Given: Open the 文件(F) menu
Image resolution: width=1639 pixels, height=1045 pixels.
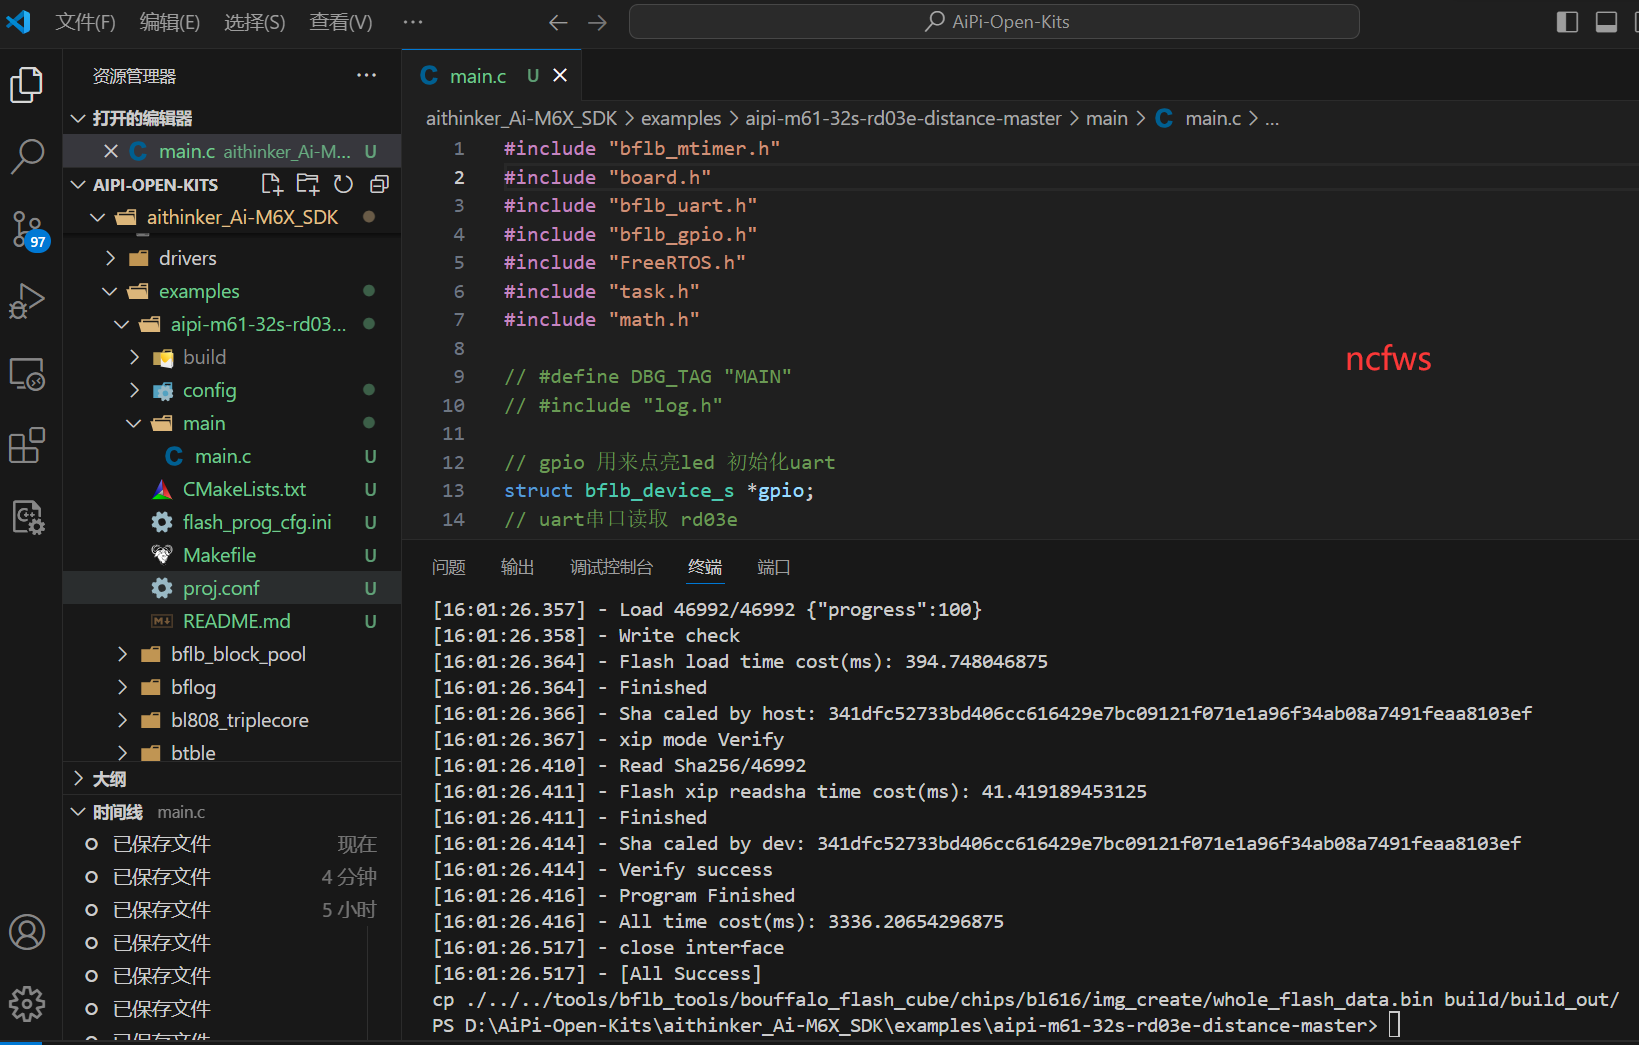Looking at the screenshot, I should coord(85,22).
